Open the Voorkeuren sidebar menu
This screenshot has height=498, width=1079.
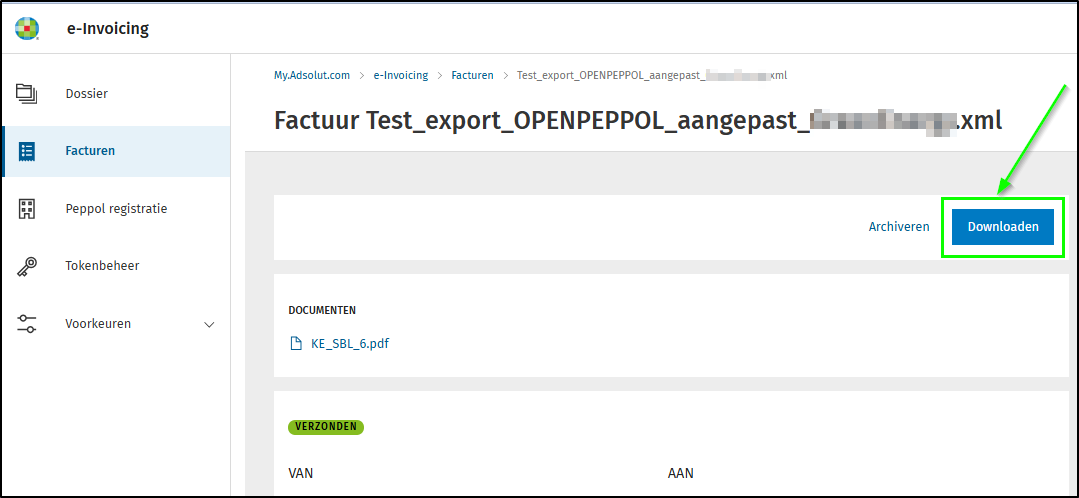pyautogui.click(x=98, y=324)
